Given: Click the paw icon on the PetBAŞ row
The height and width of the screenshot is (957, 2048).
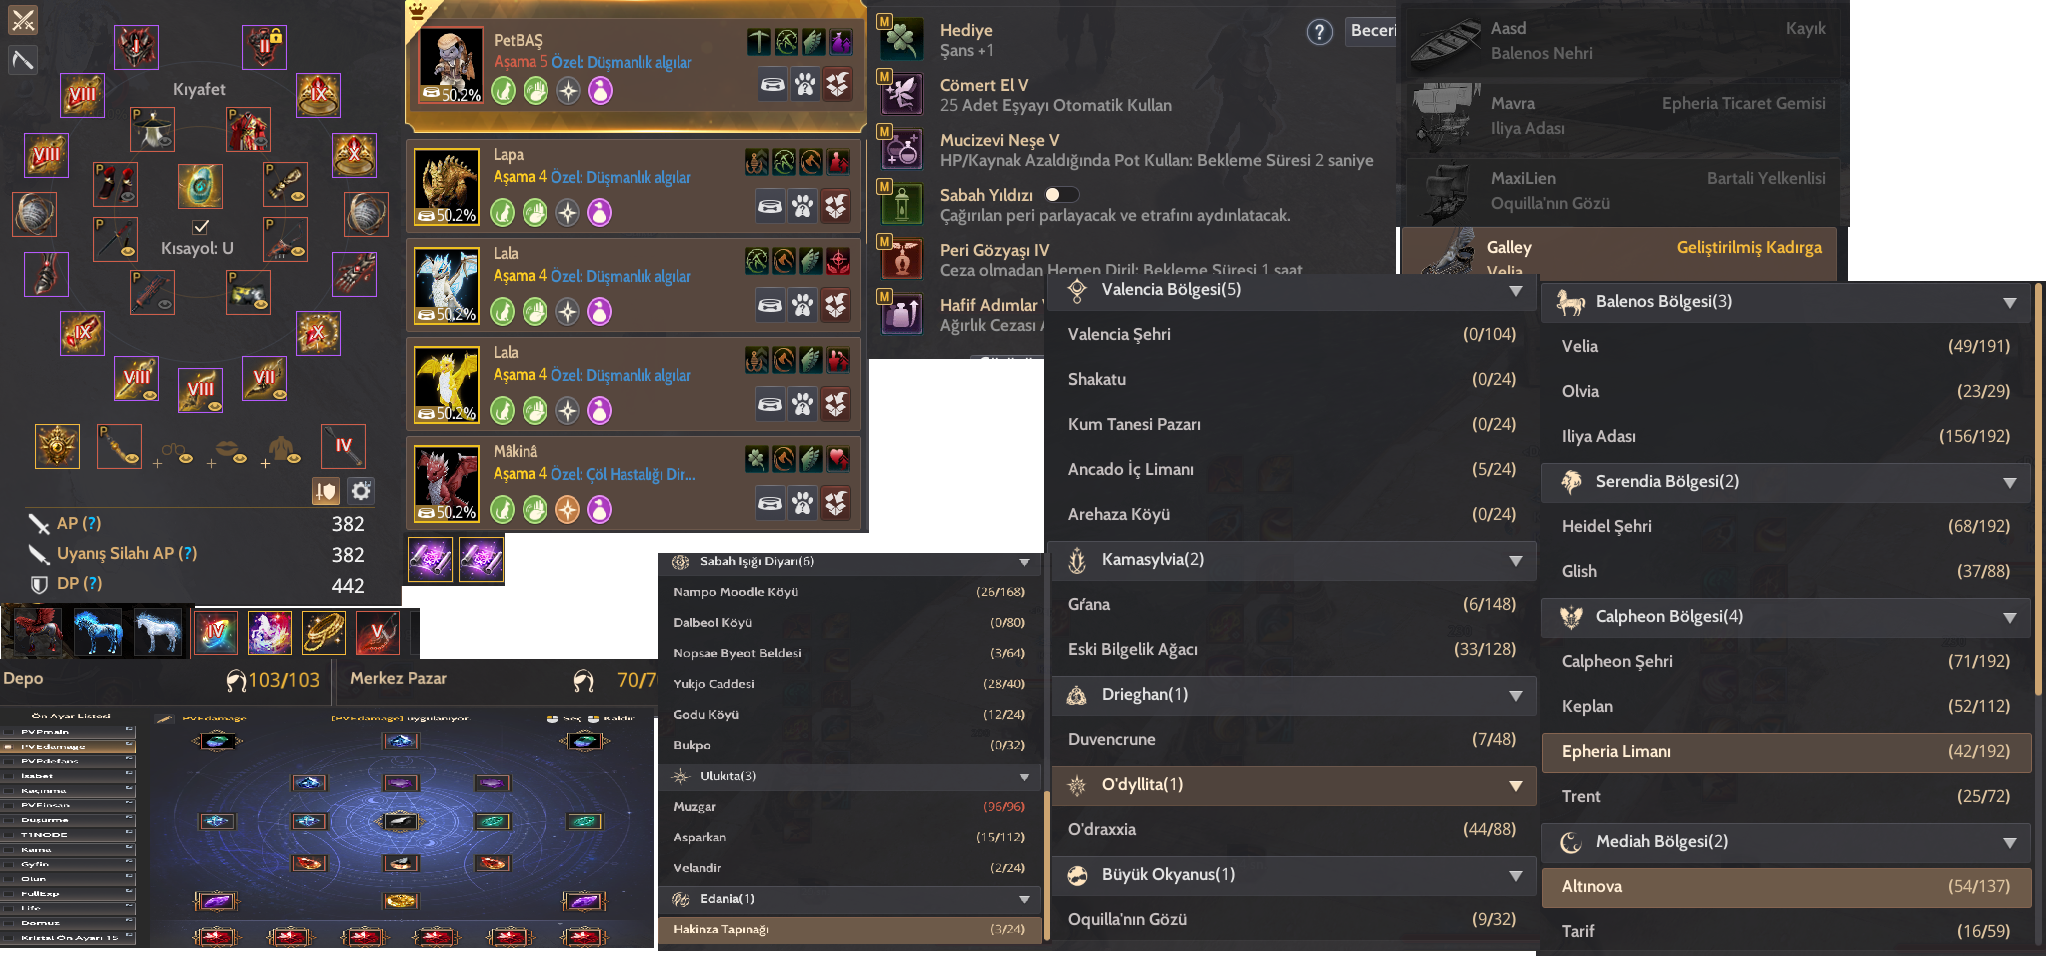Looking at the screenshot, I should [x=805, y=85].
